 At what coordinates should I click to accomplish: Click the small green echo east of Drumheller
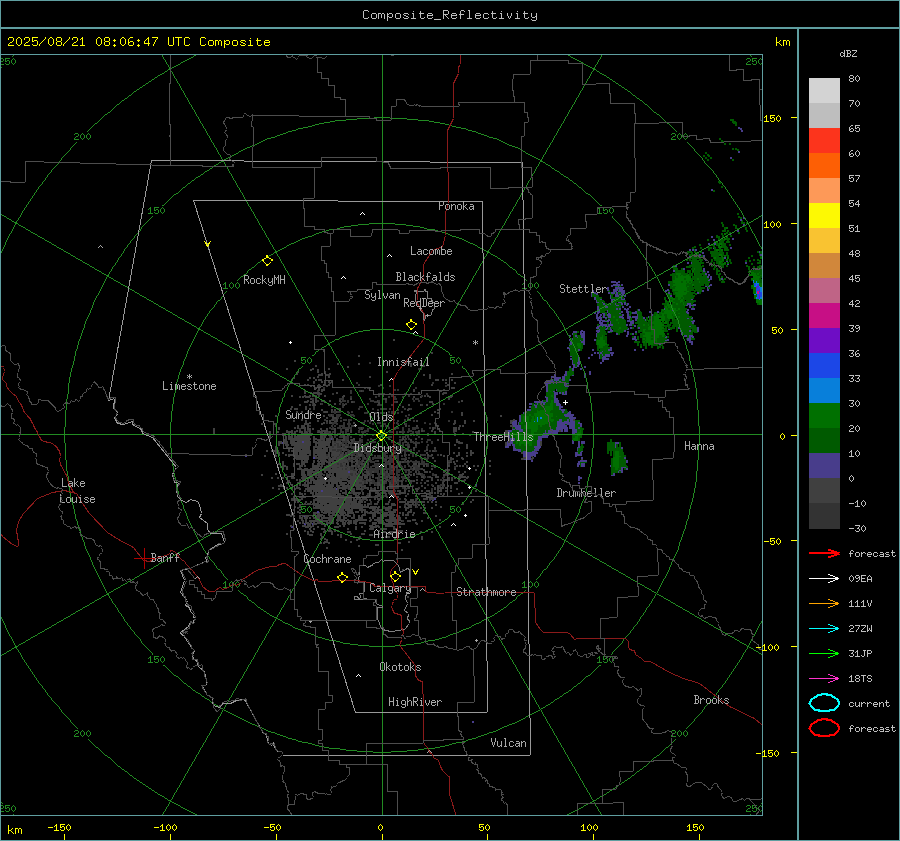617,457
